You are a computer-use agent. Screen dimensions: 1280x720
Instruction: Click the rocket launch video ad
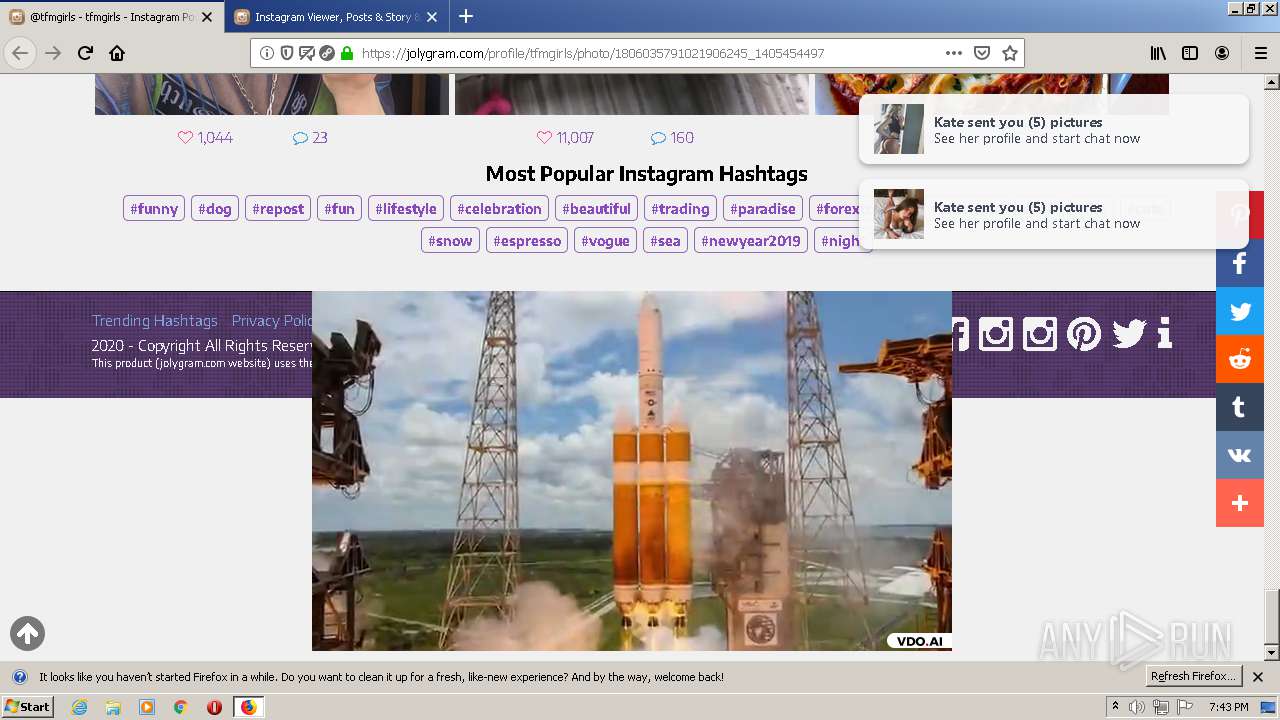point(632,471)
